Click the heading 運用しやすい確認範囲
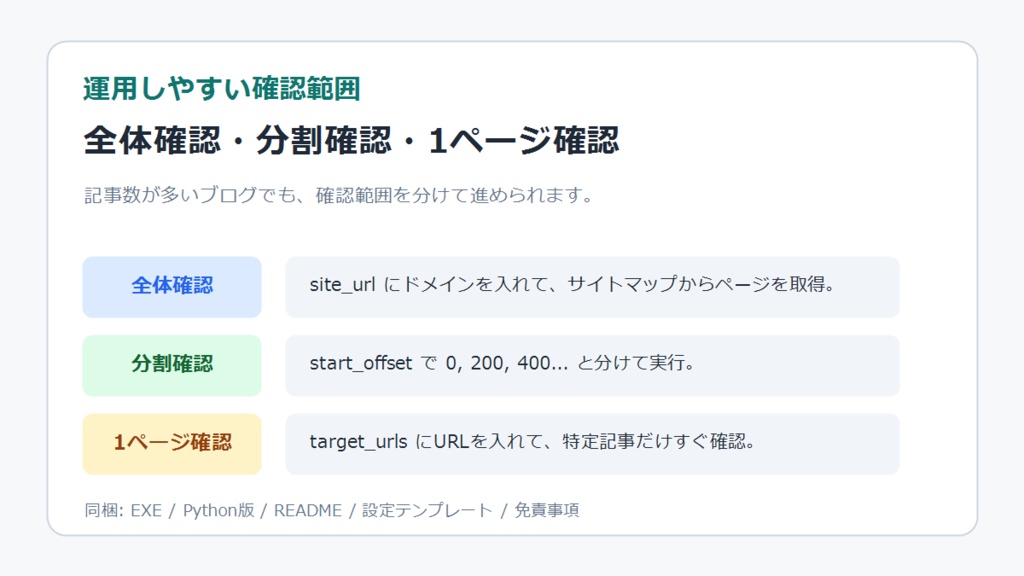This screenshot has height=576, width=1024. tap(221, 89)
